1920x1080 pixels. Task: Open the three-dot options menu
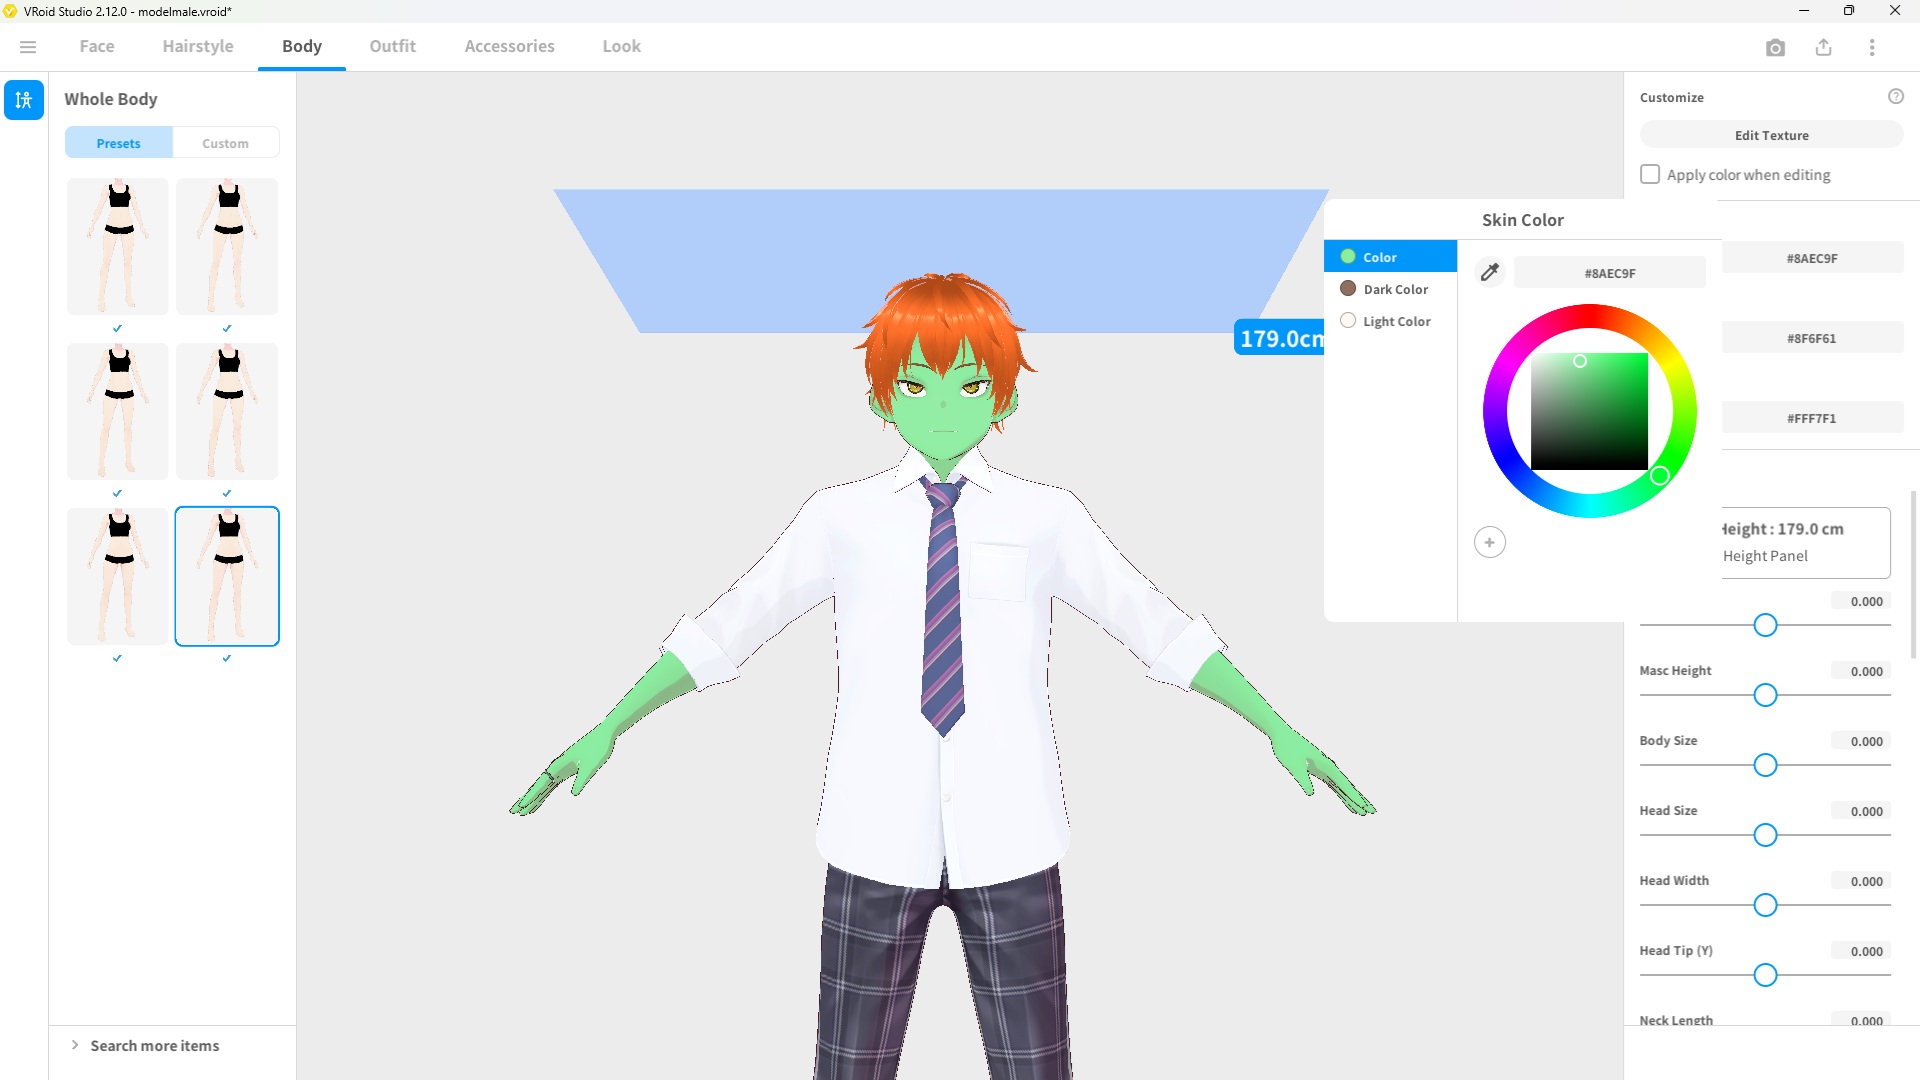(1872, 47)
